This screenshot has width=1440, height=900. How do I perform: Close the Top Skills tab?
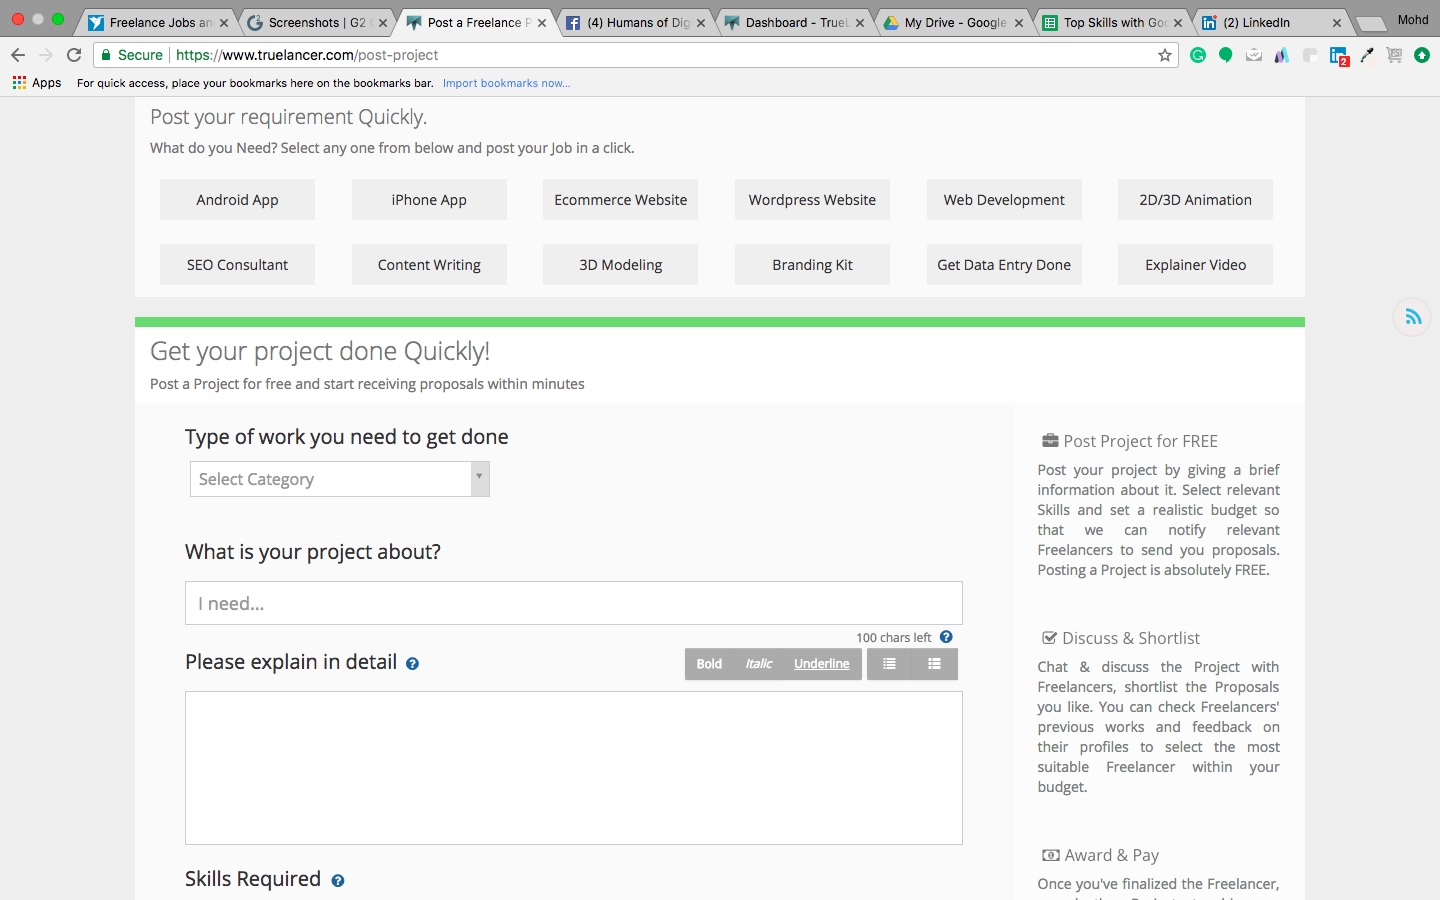point(1178,23)
